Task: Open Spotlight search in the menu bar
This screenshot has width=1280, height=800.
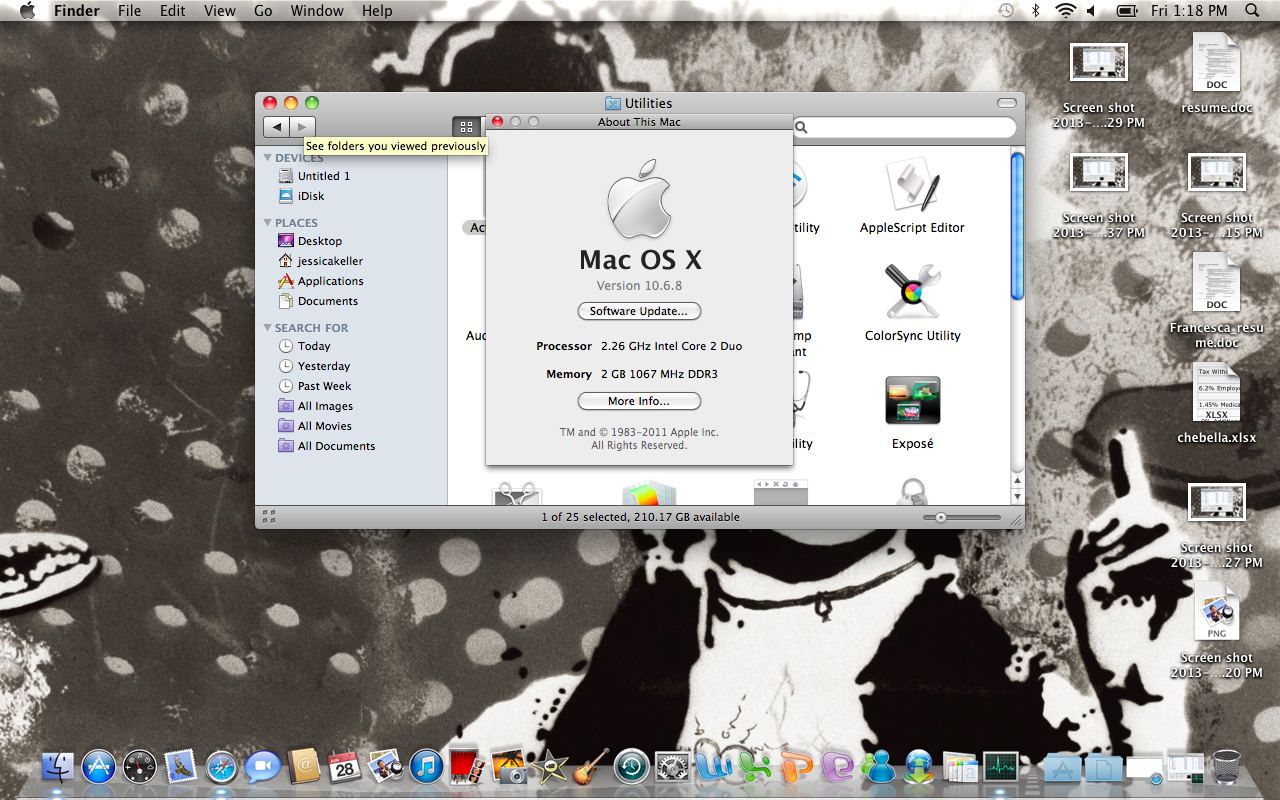Action: click(1252, 11)
